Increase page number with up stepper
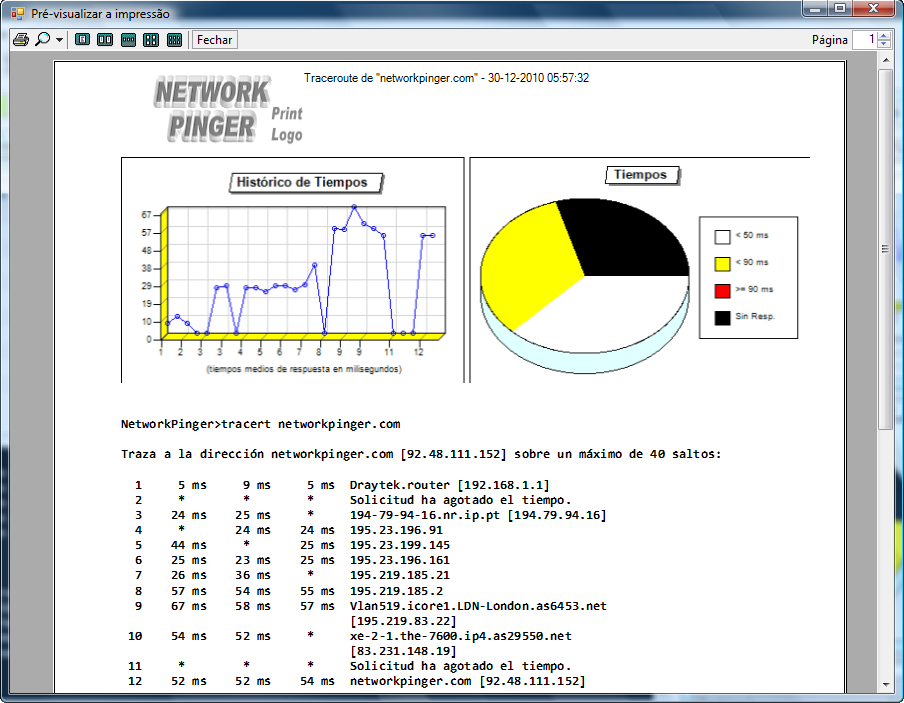This screenshot has width=904, height=703. tap(884, 36)
